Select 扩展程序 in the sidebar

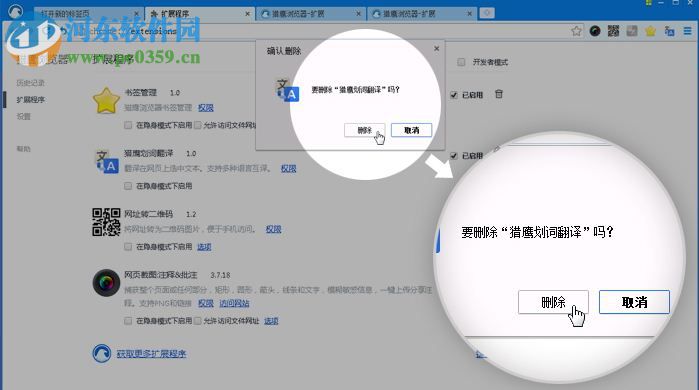pos(30,99)
